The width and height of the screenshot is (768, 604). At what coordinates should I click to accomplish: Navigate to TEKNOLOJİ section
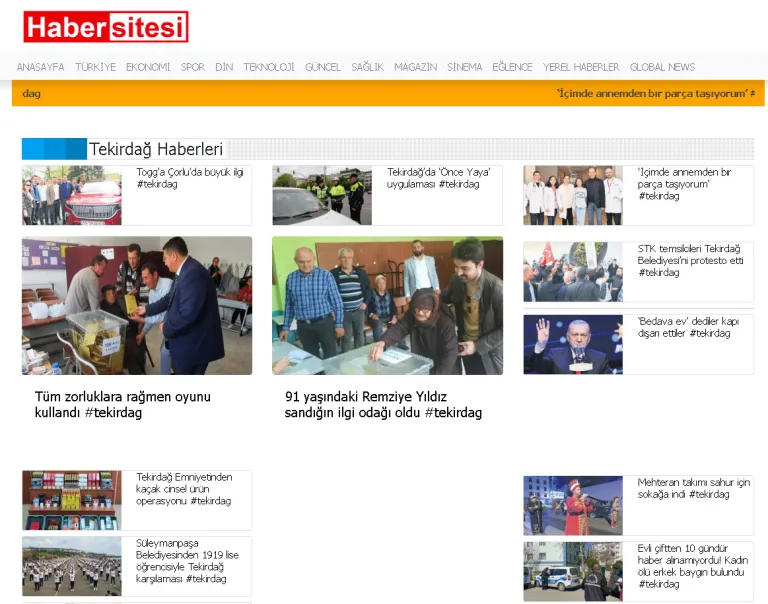269,67
